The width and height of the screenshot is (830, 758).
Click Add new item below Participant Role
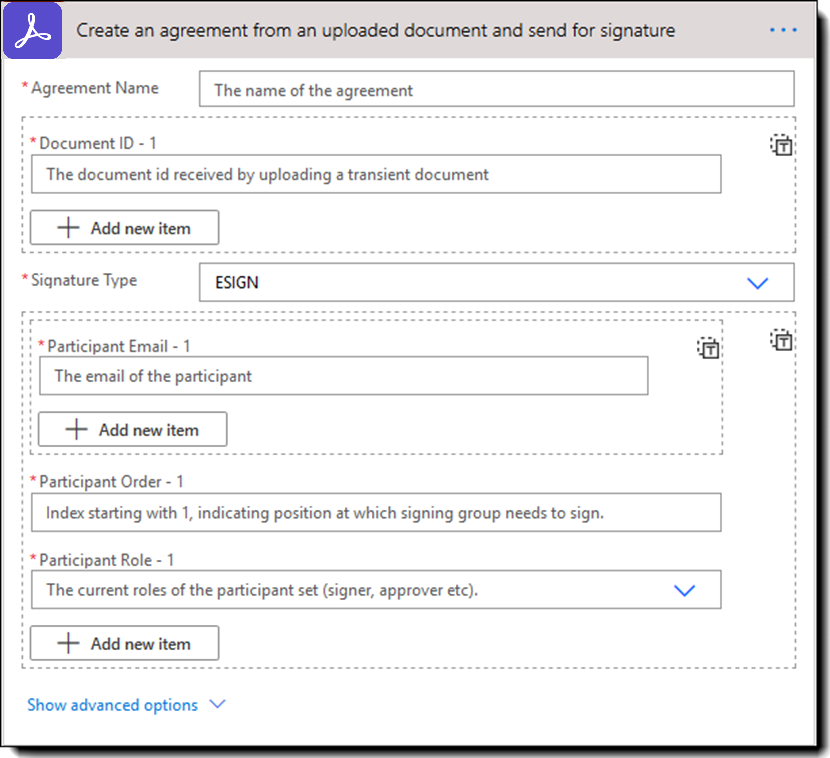(124, 644)
